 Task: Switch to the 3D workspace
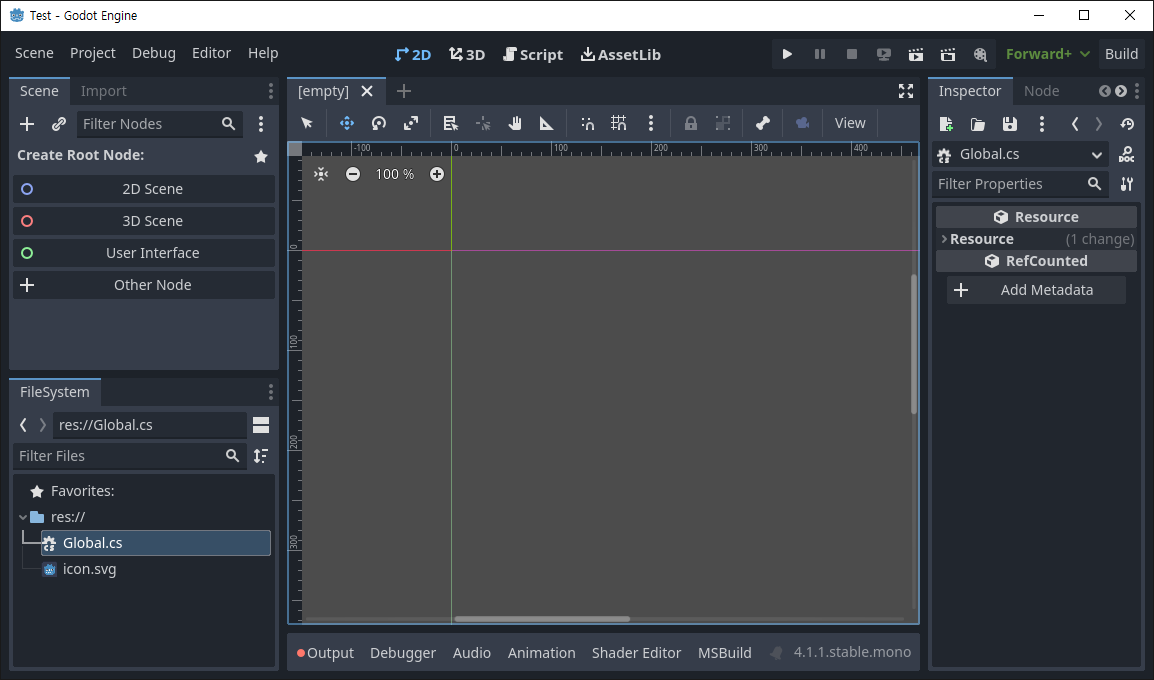pos(467,54)
